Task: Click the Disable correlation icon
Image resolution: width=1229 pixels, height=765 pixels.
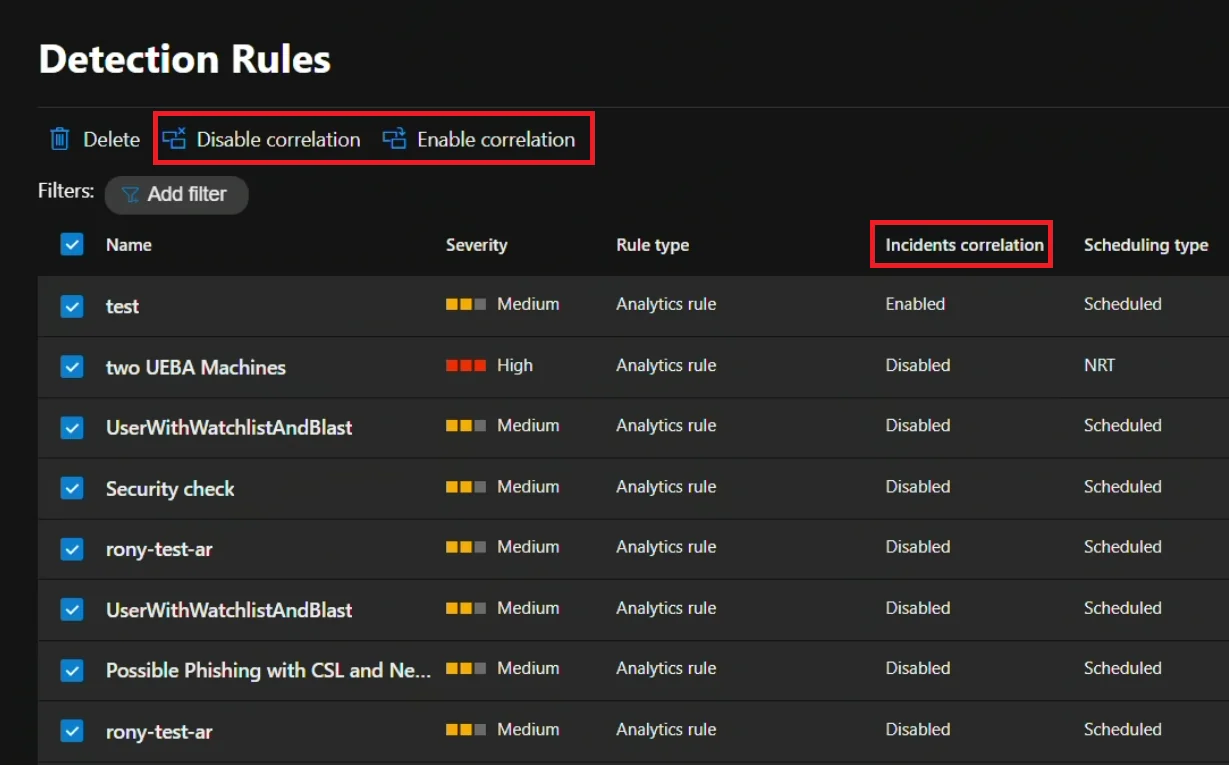Action: (175, 139)
